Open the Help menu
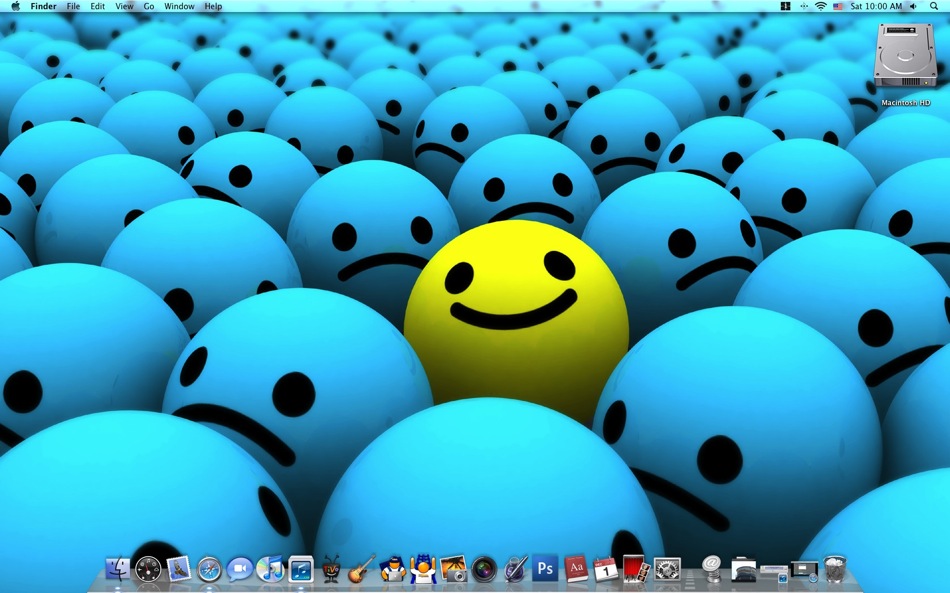 [213, 6]
